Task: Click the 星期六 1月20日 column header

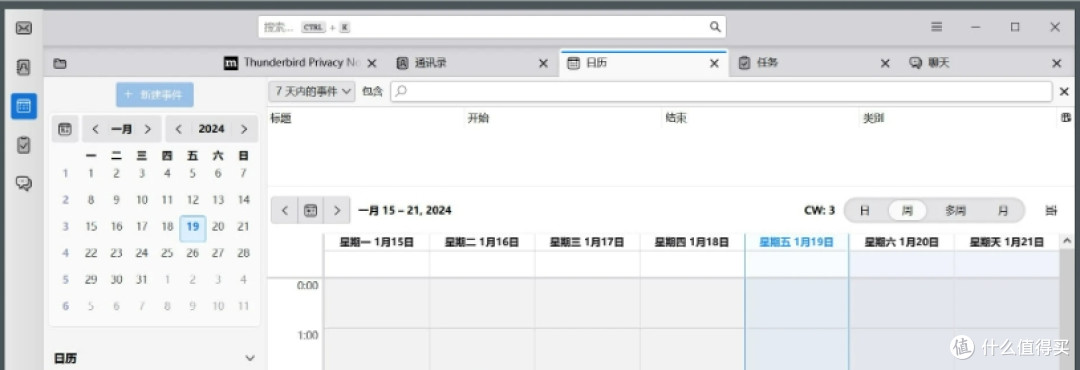Action: (x=901, y=243)
